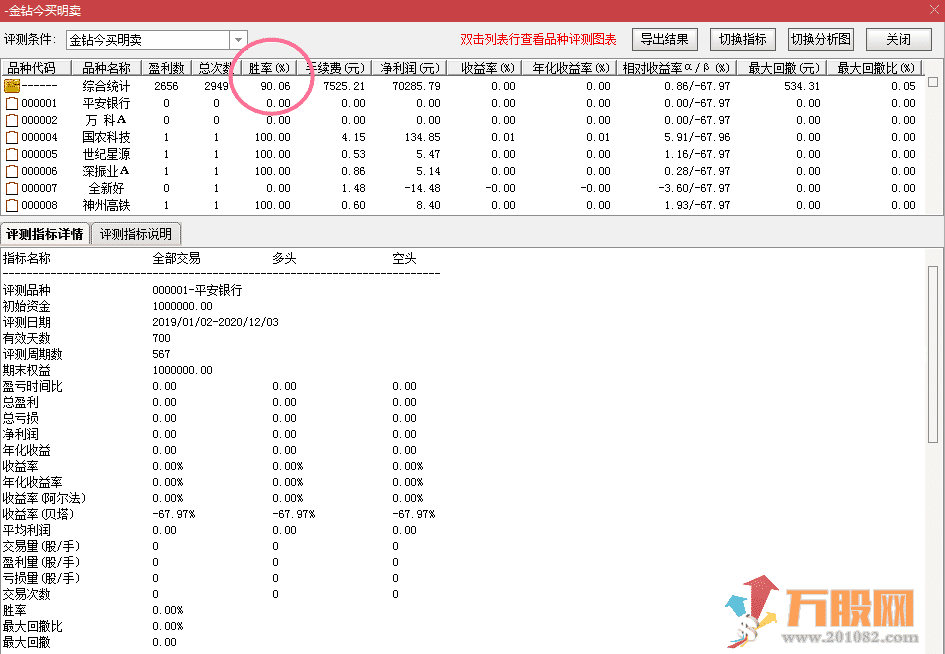Screen dimensions: 945x654
Task: Click the 多头 column heading
Action: point(284,259)
